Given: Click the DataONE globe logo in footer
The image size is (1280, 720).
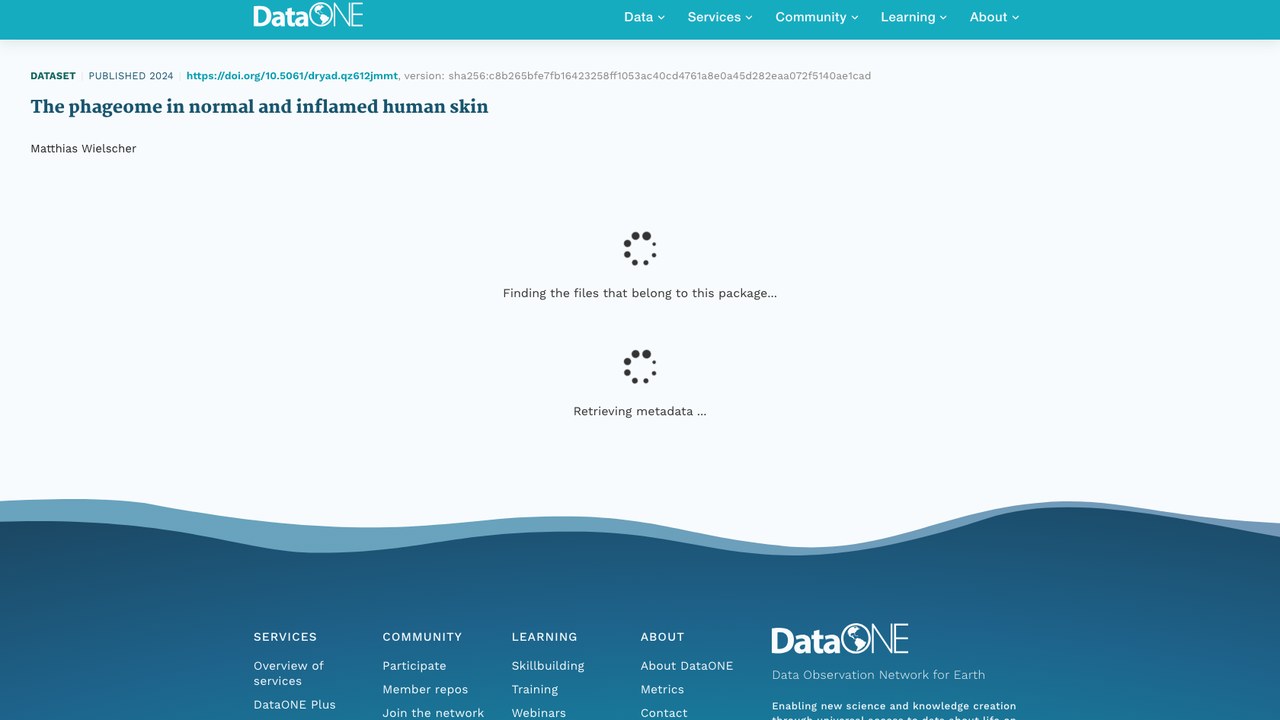Looking at the screenshot, I should [x=840, y=639].
